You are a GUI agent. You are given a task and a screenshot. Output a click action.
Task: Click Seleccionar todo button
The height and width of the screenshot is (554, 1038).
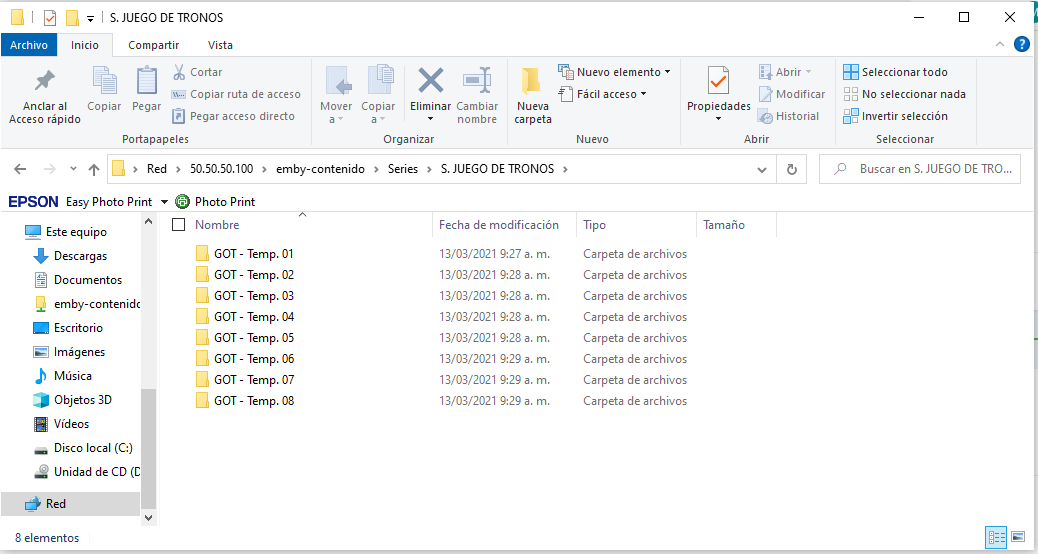(895, 72)
